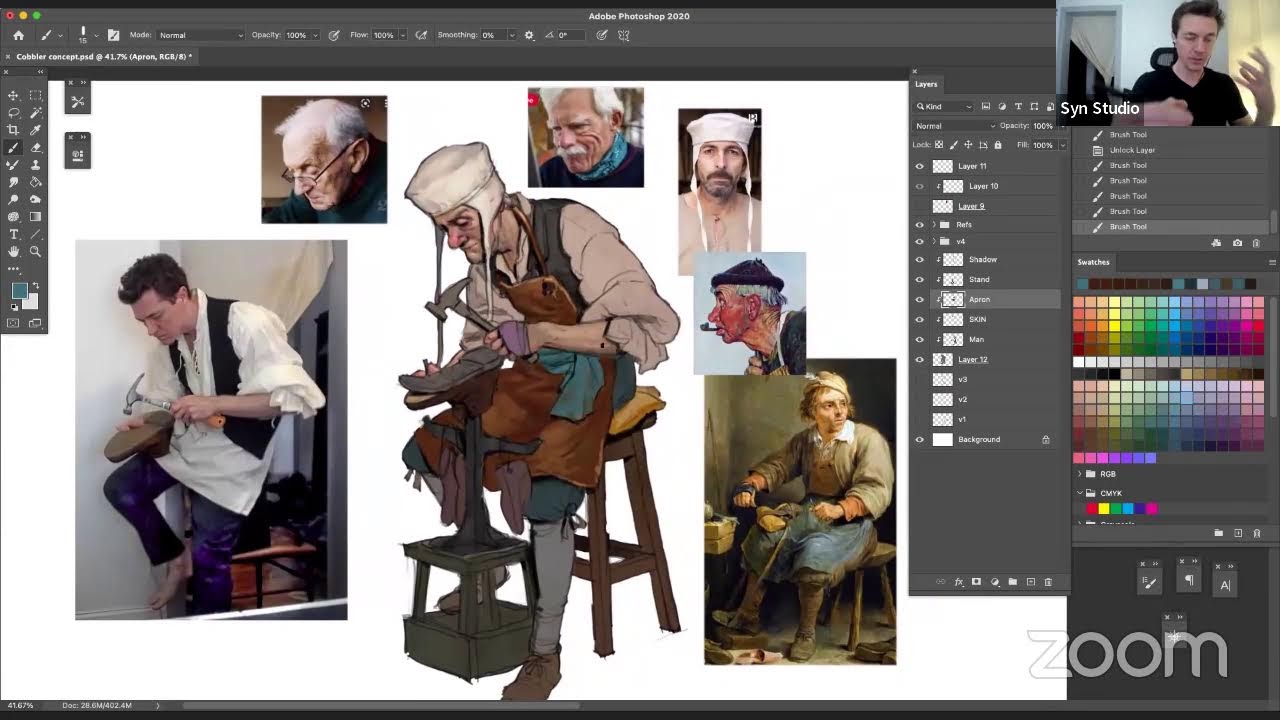Pick the foreground color swatch
Screen dimensions: 1280x720
click(18, 291)
